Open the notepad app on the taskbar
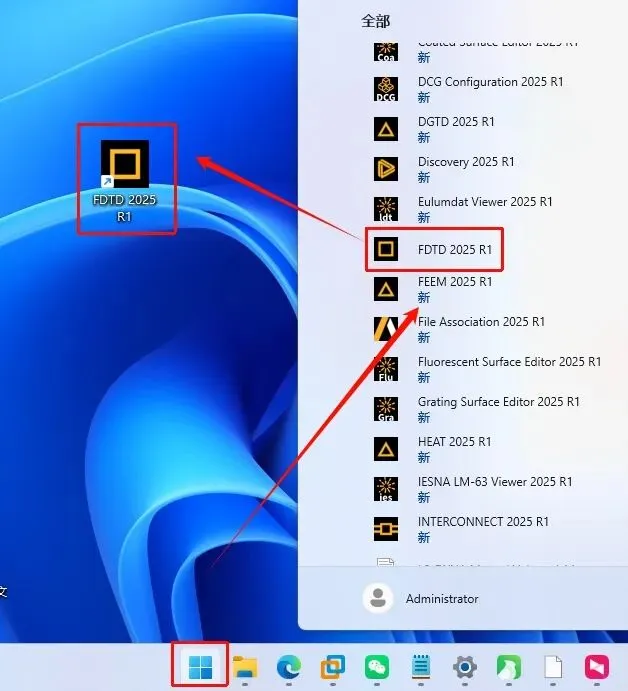Screen dimensions: 628x691 click(x=421, y=667)
